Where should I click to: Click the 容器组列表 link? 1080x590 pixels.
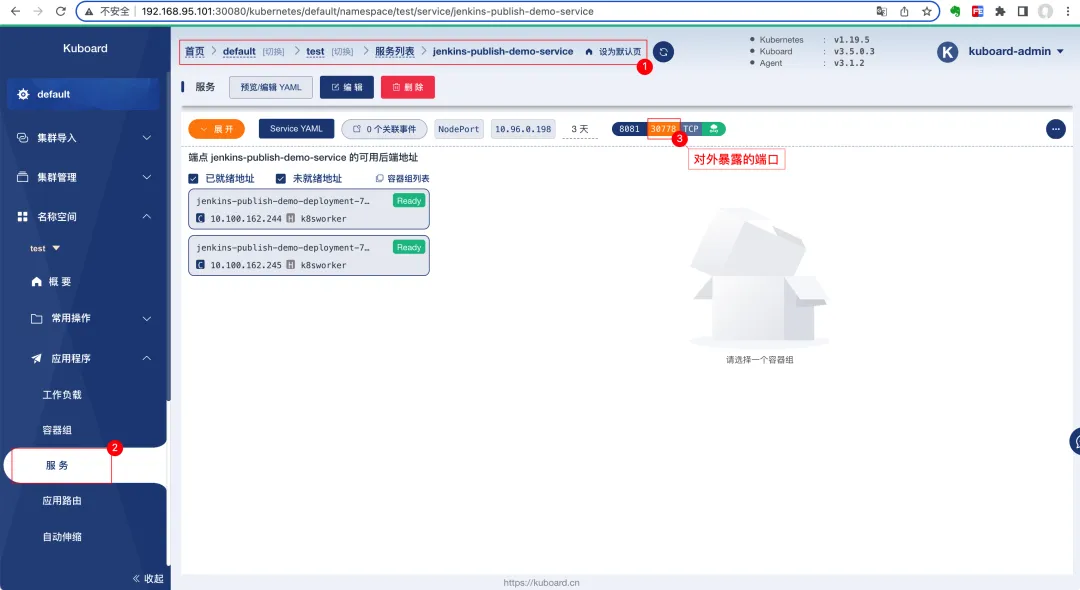click(x=408, y=178)
